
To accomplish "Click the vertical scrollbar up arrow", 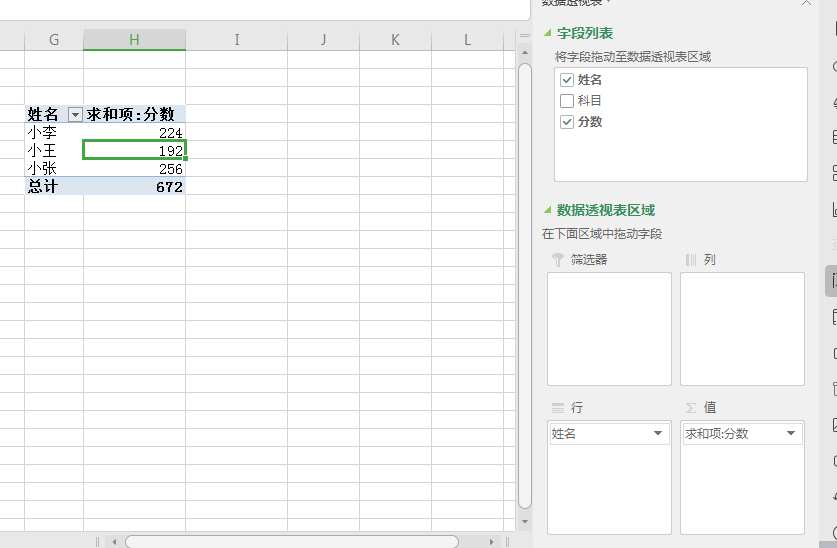I will pyautogui.click(x=525, y=53).
